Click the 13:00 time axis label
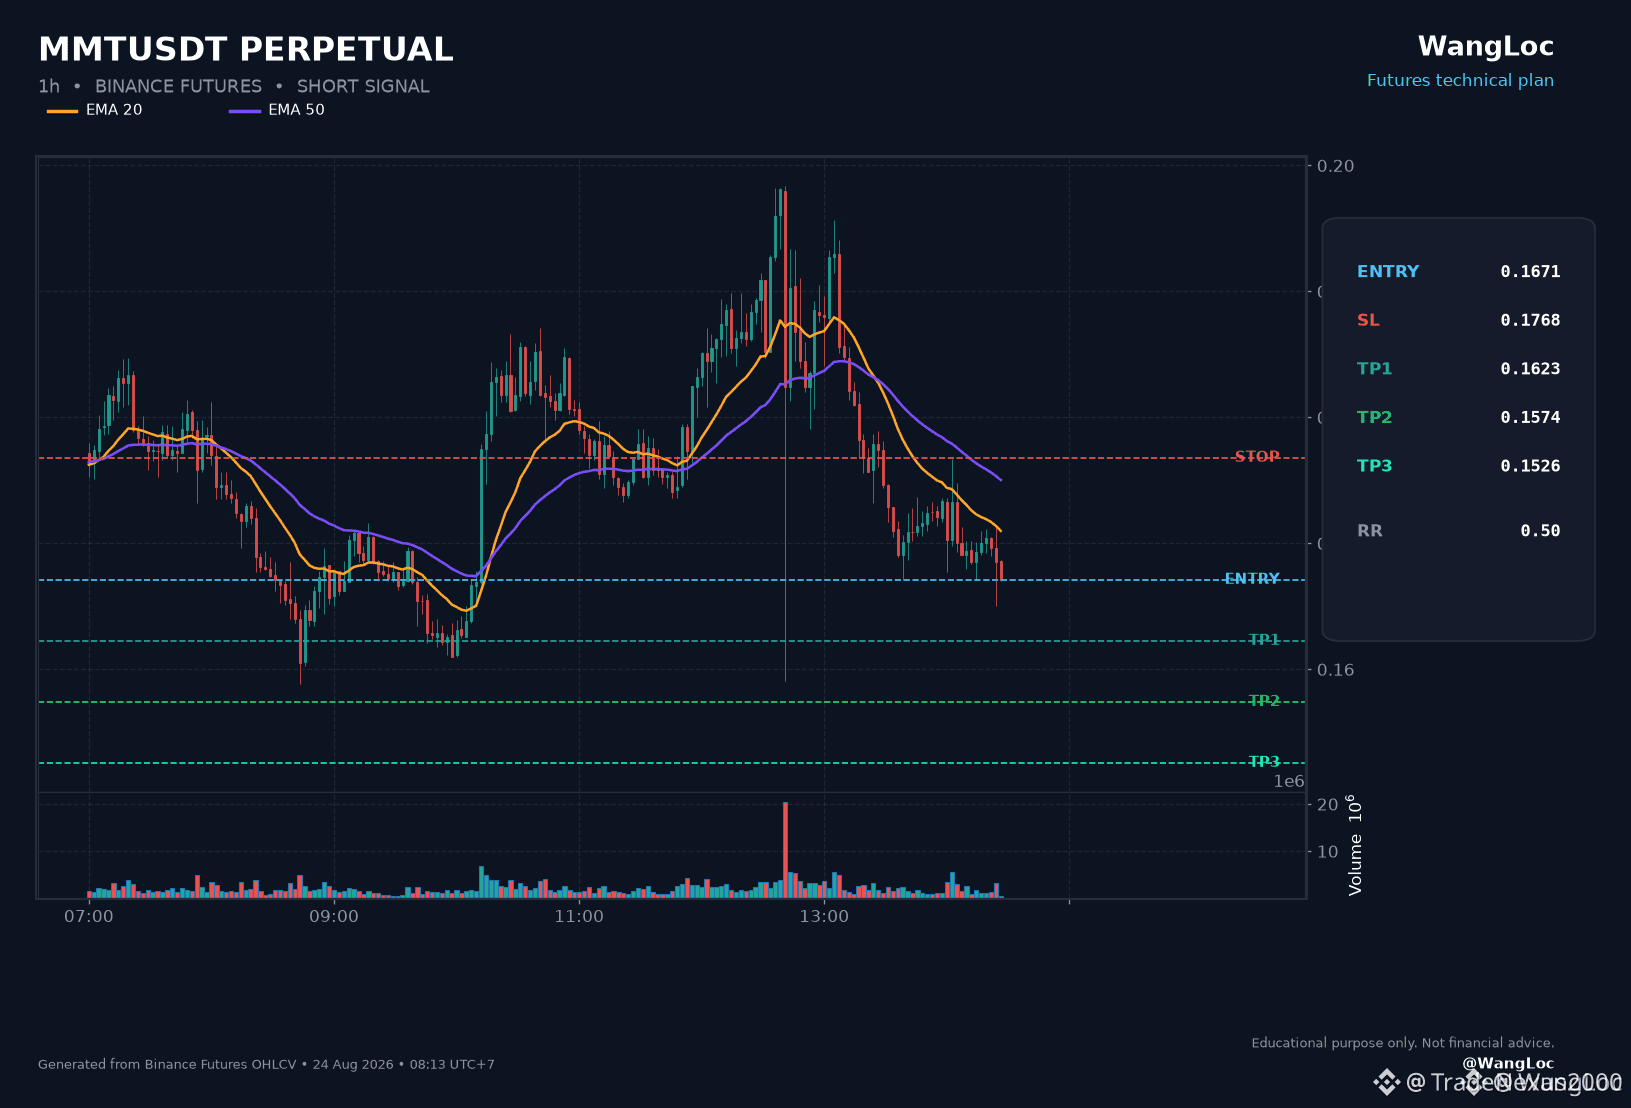 (824, 917)
